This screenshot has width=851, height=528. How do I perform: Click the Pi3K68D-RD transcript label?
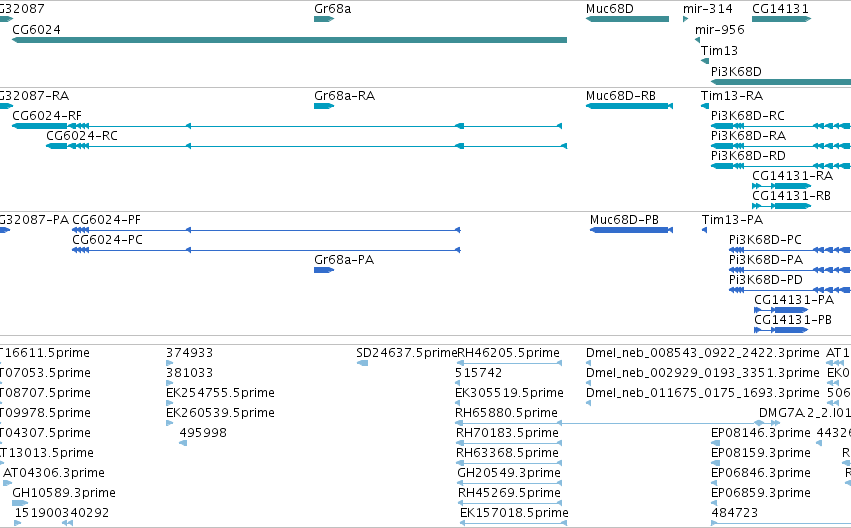point(748,156)
